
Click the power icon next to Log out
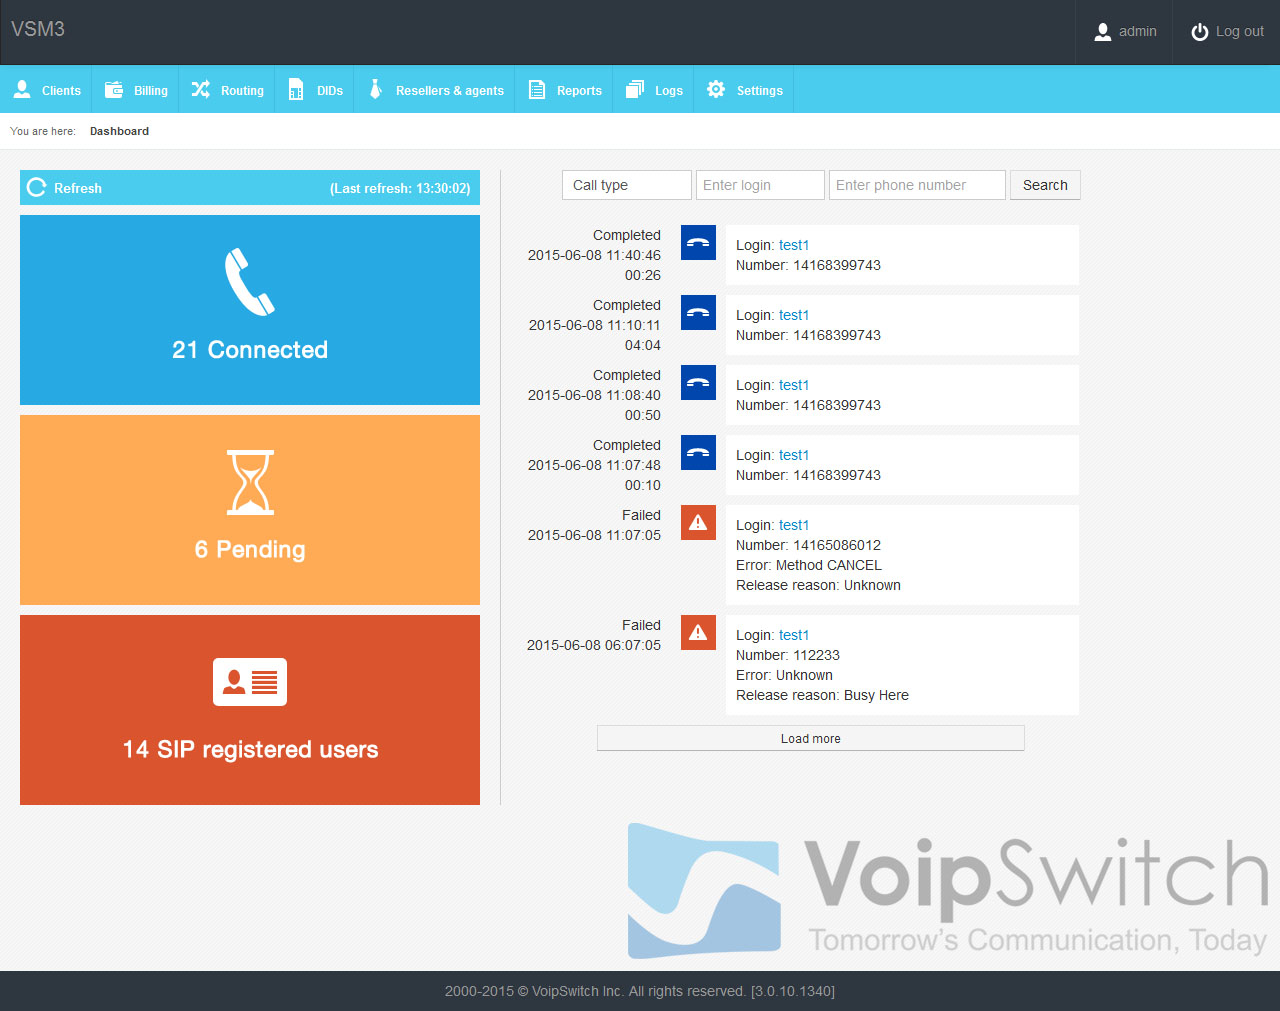click(1199, 32)
